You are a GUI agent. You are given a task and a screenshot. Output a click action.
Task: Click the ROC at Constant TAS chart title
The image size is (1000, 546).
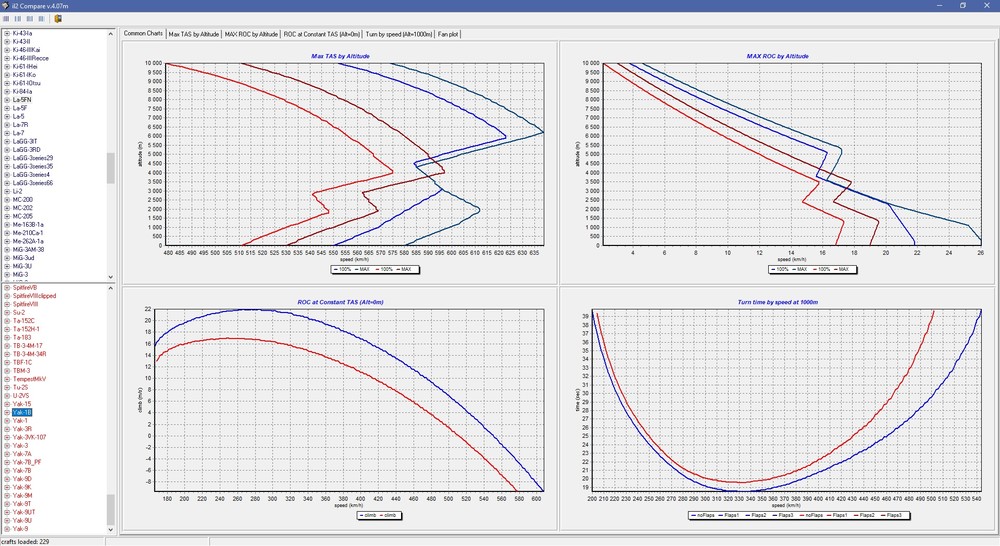(340, 302)
